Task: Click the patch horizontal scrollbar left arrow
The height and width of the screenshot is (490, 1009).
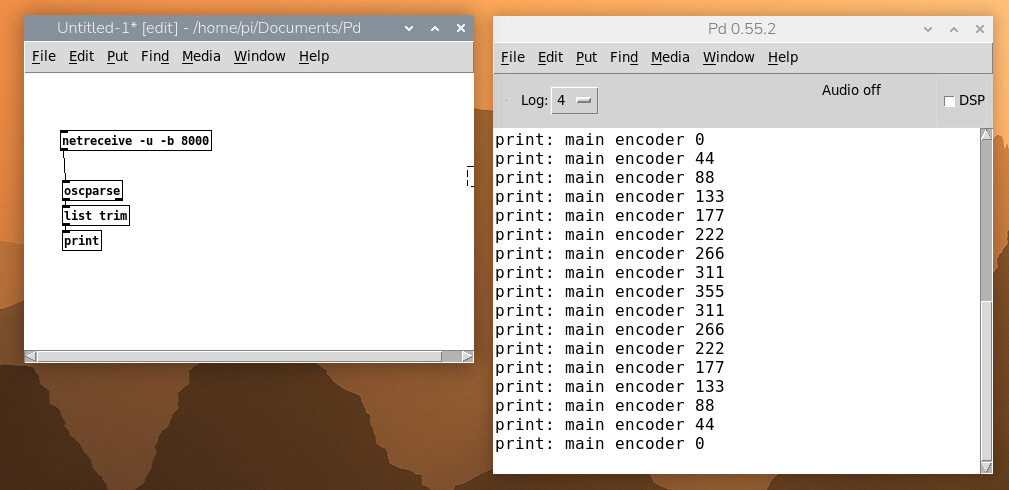Action: tap(31, 356)
